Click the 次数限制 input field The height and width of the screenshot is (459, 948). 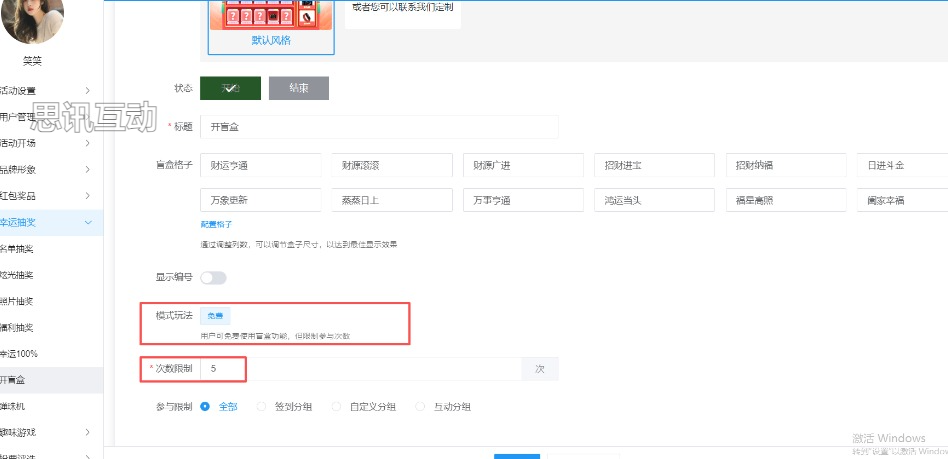pos(360,369)
